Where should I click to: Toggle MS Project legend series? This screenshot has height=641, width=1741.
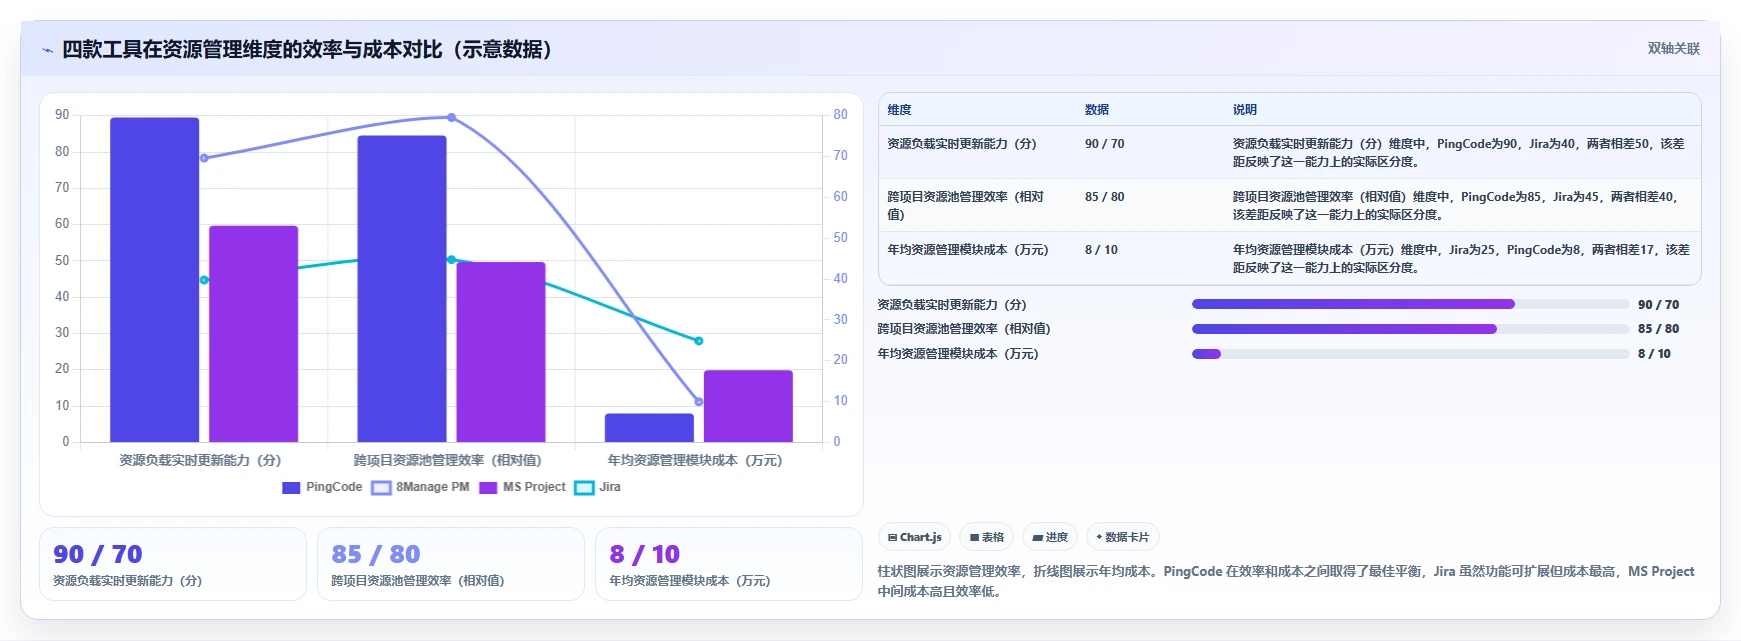[522, 487]
